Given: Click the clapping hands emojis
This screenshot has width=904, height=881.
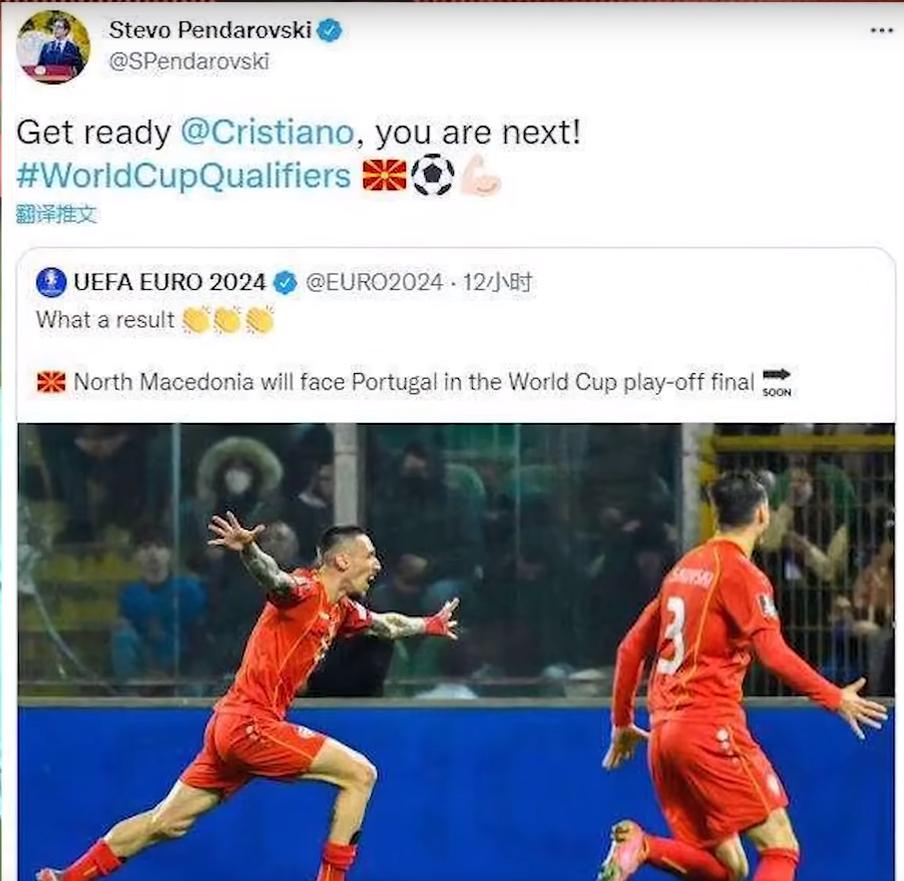Looking at the screenshot, I should 228,320.
